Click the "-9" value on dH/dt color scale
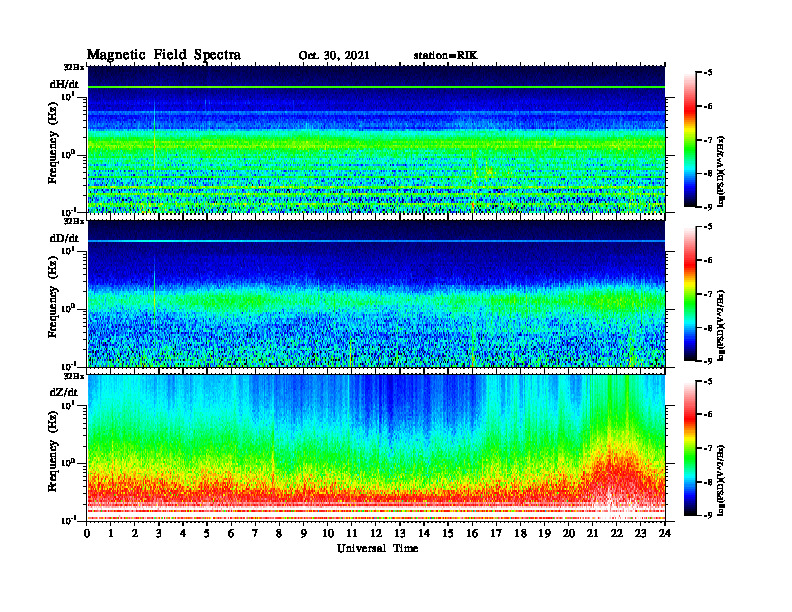This screenshot has height=612, width=792. pyautogui.click(x=708, y=207)
